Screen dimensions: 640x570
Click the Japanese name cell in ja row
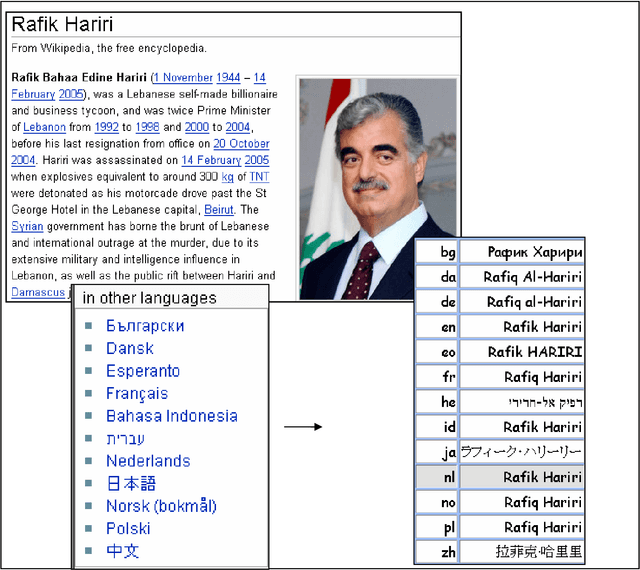pos(522,452)
